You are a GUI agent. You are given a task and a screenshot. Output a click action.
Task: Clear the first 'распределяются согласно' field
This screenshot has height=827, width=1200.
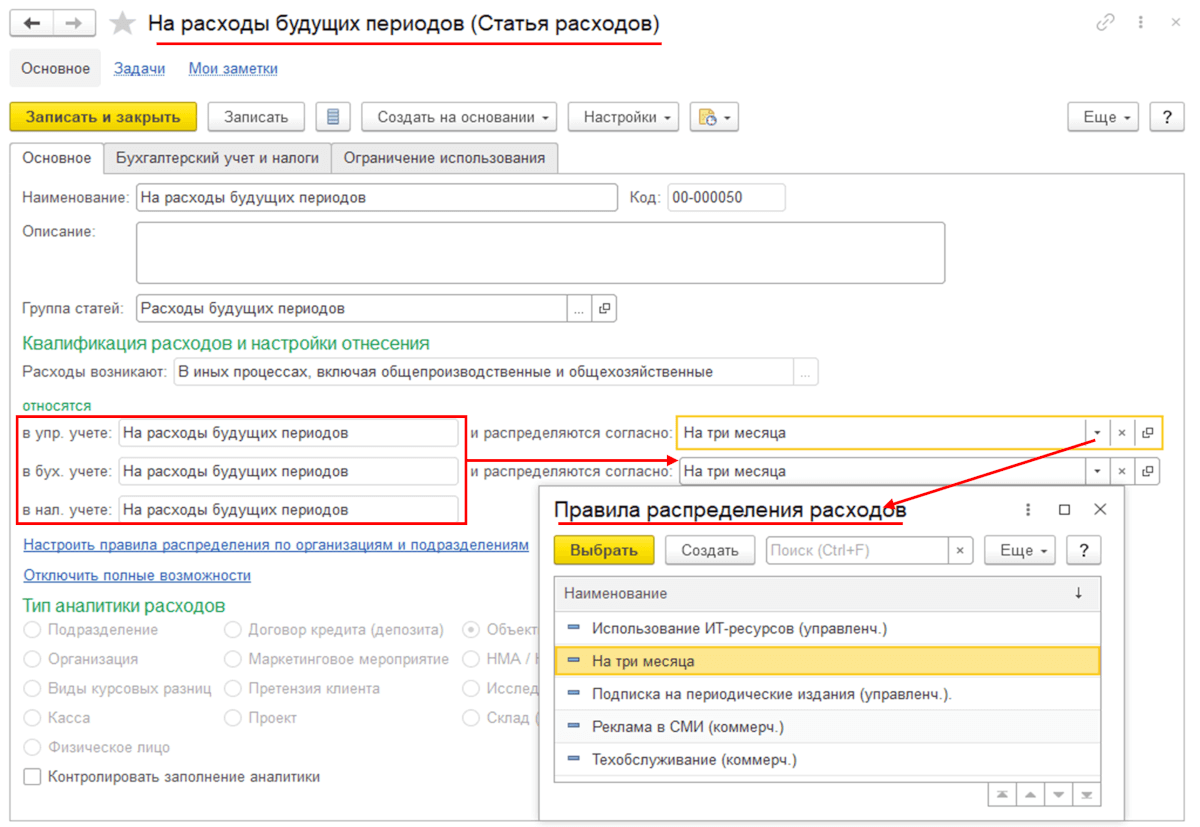(x=1122, y=433)
